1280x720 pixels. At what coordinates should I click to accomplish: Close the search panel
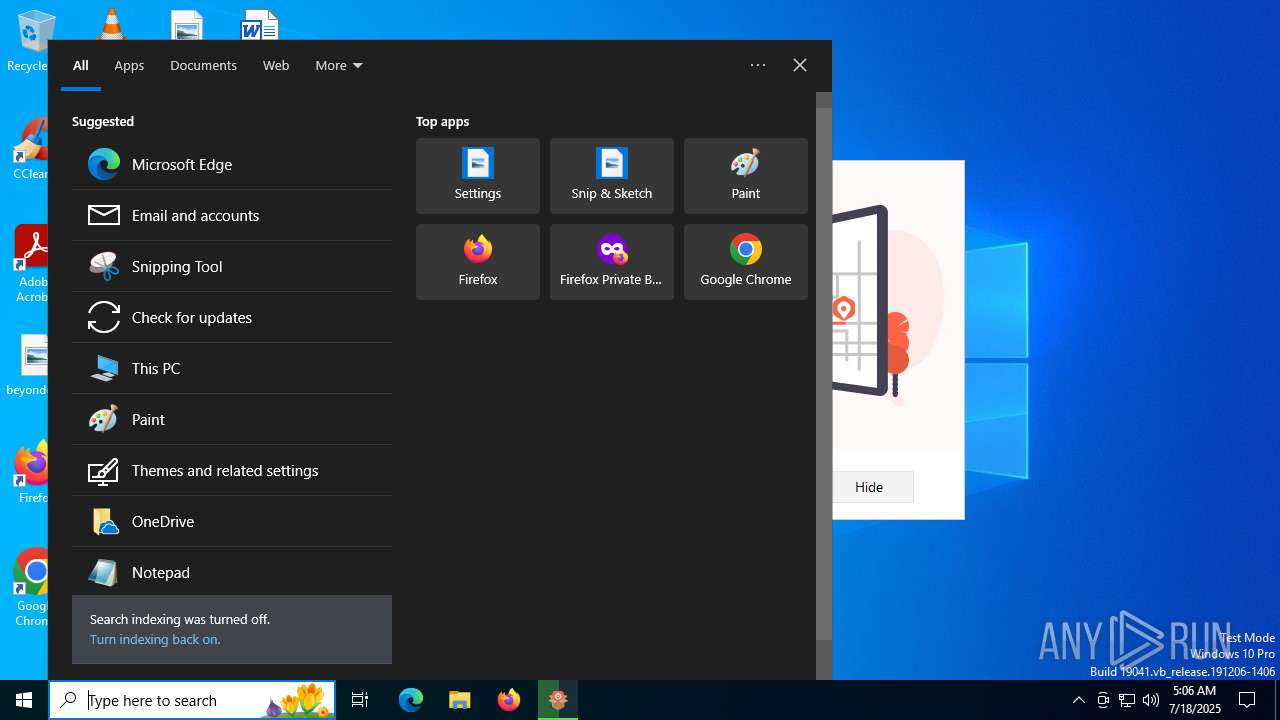tap(800, 65)
